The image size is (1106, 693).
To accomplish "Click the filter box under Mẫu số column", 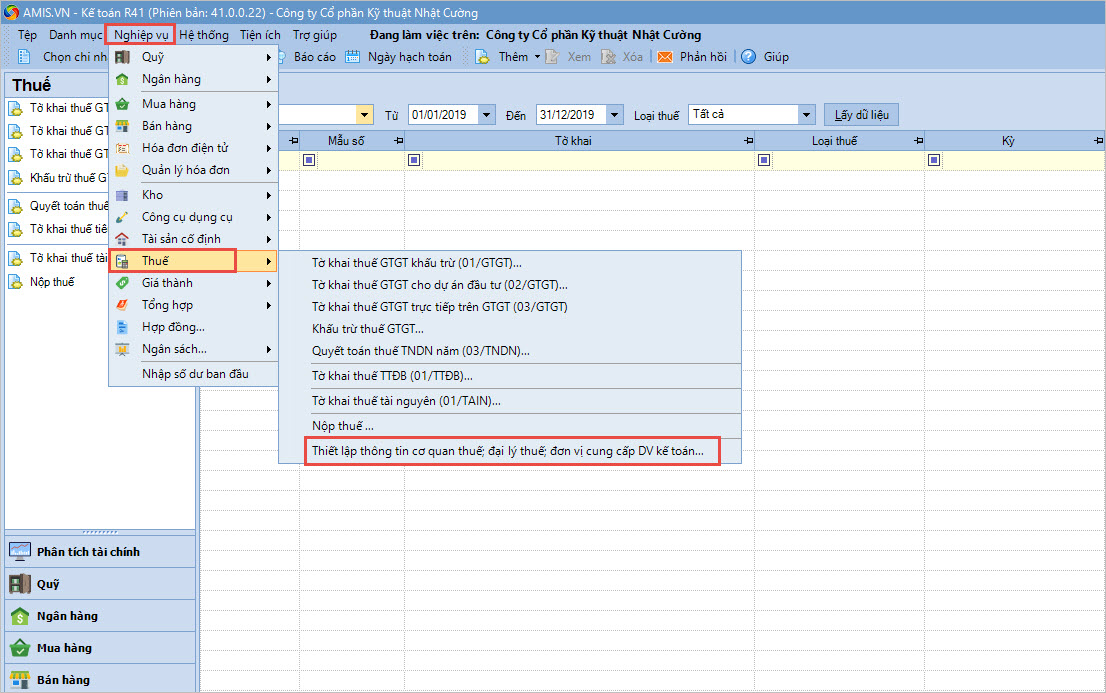I will pyautogui.click(x=309, y=160).
